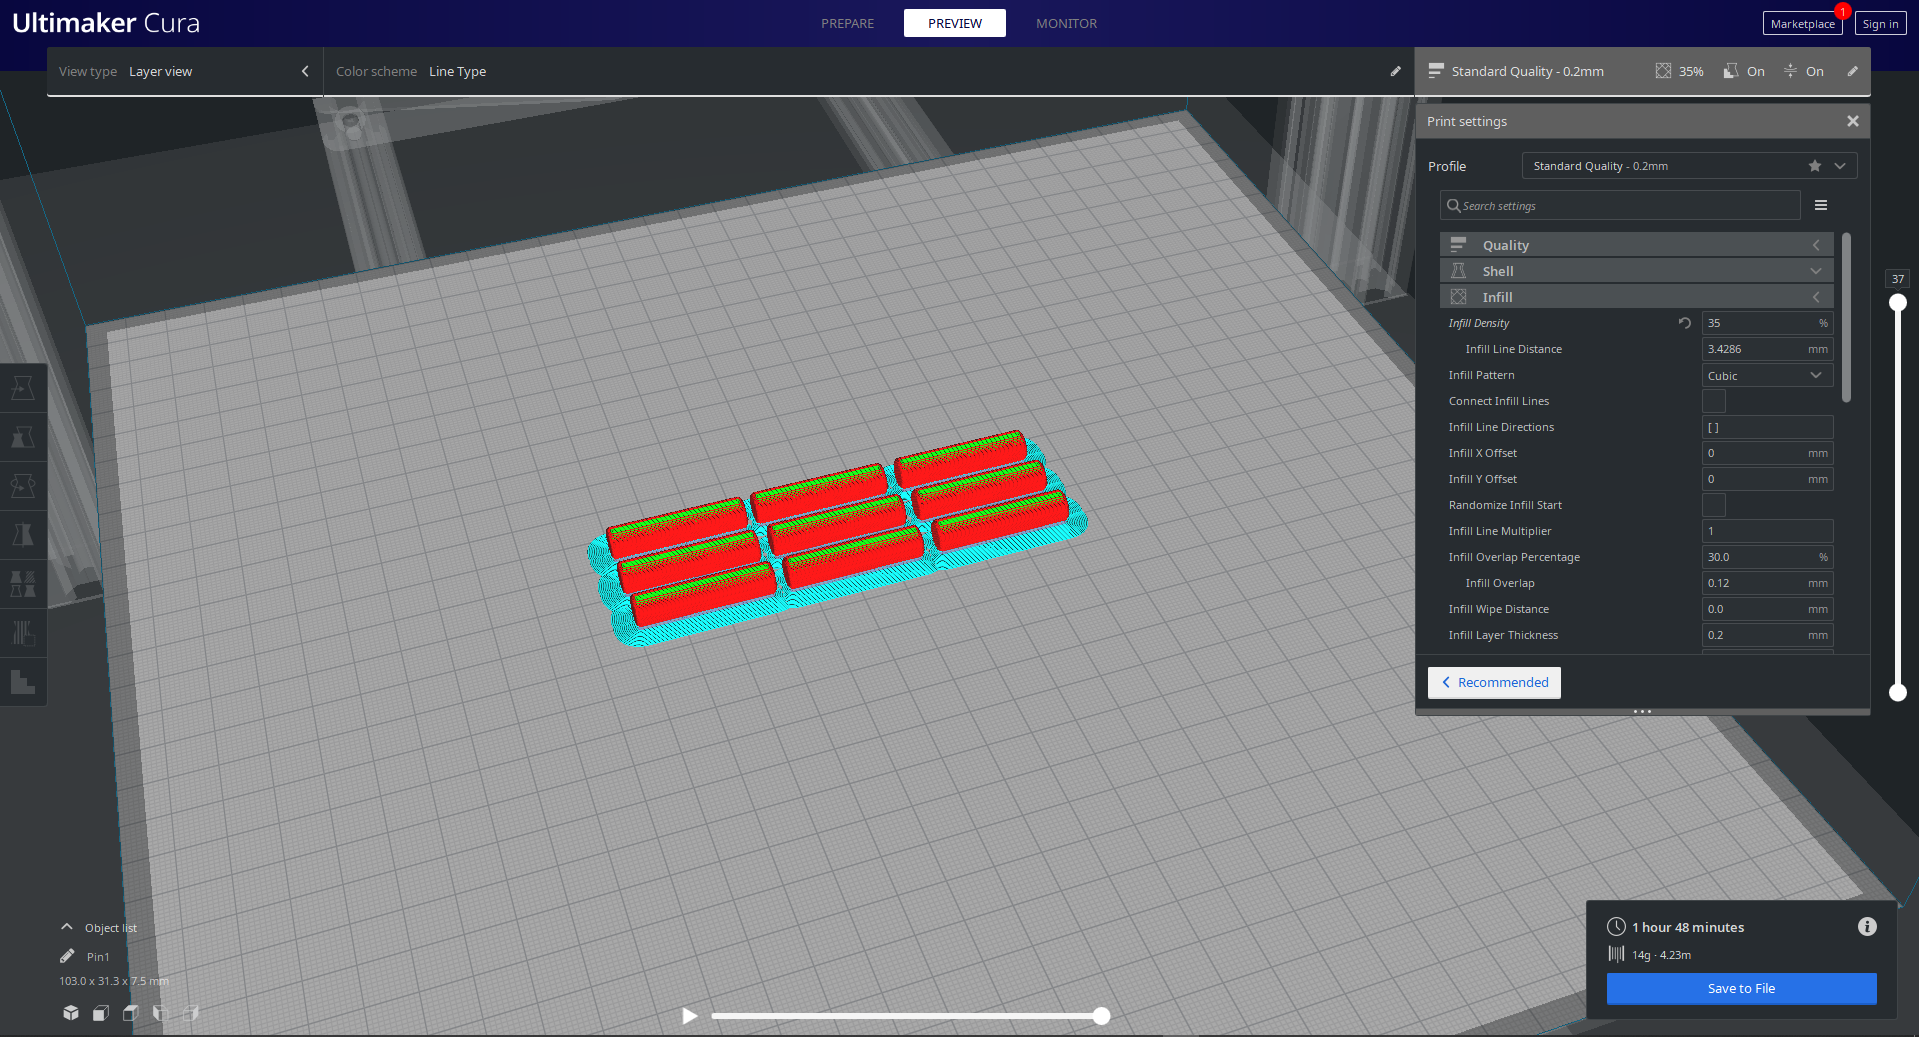Switch camera to right side view cube
The width and height of the screenshot is (1919, 1037).
pyautogui.click(x=190, y=1013)
